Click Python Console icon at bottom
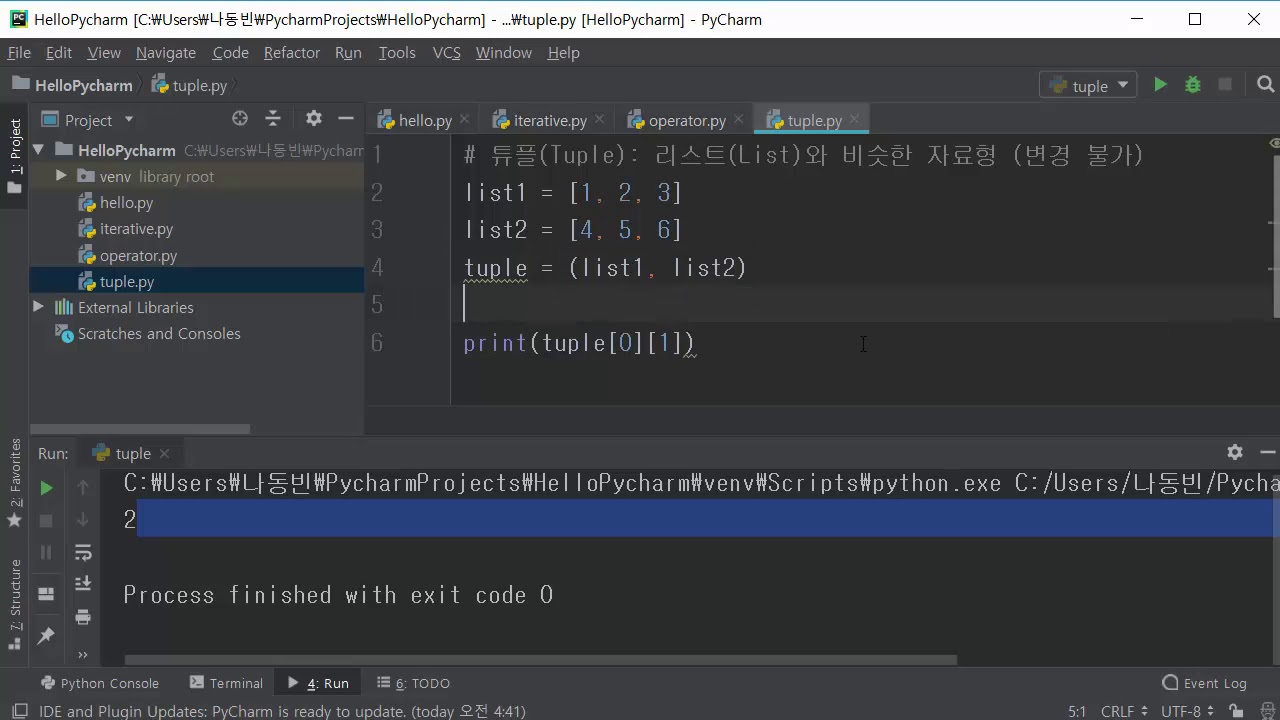1280x720 pixels. point(46,683)
